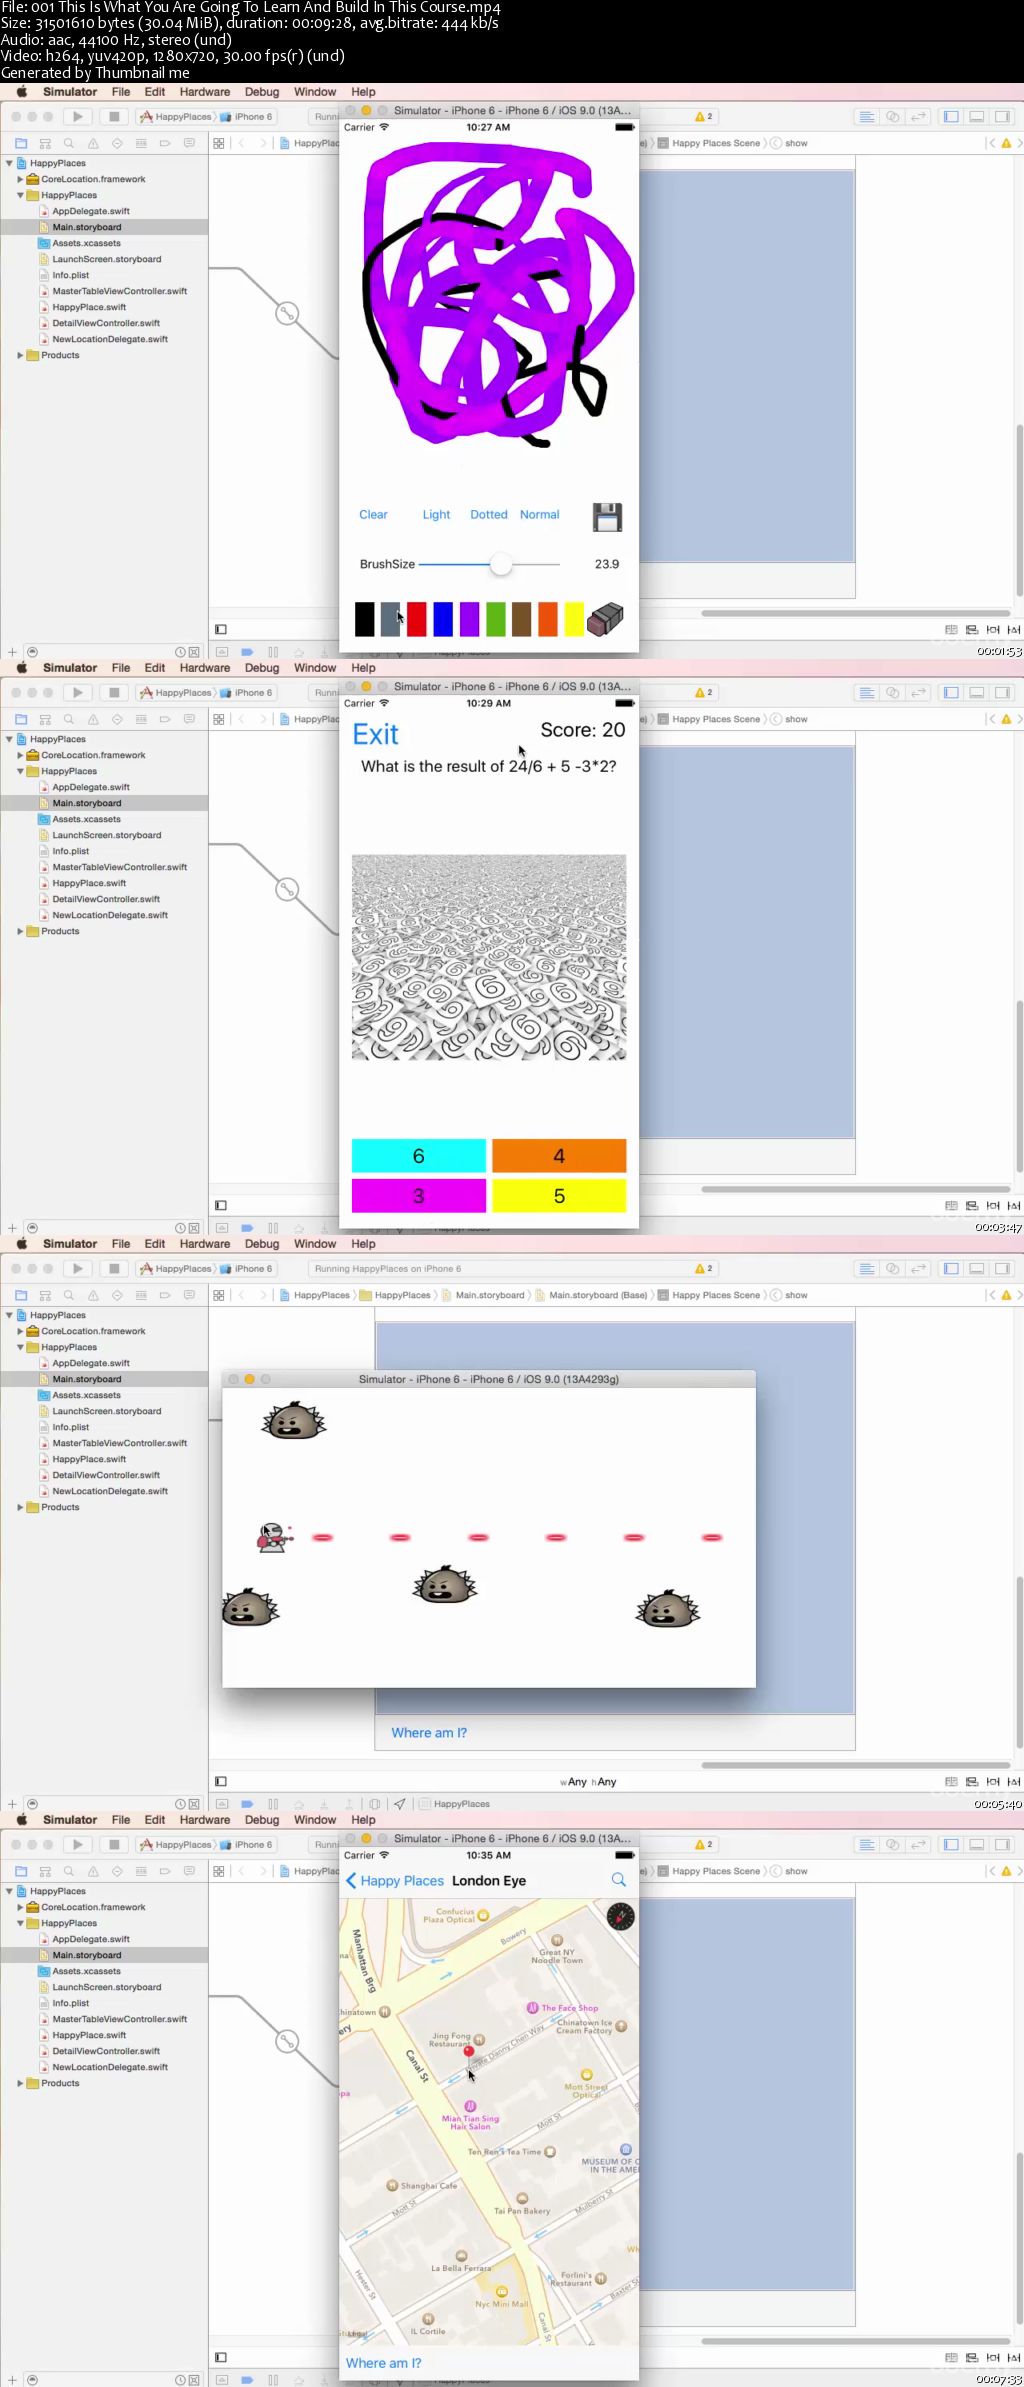Click 'Where am I?' below the map app
The width and height of the screenshot is (1024, 2387).
tap(384, 2363)
